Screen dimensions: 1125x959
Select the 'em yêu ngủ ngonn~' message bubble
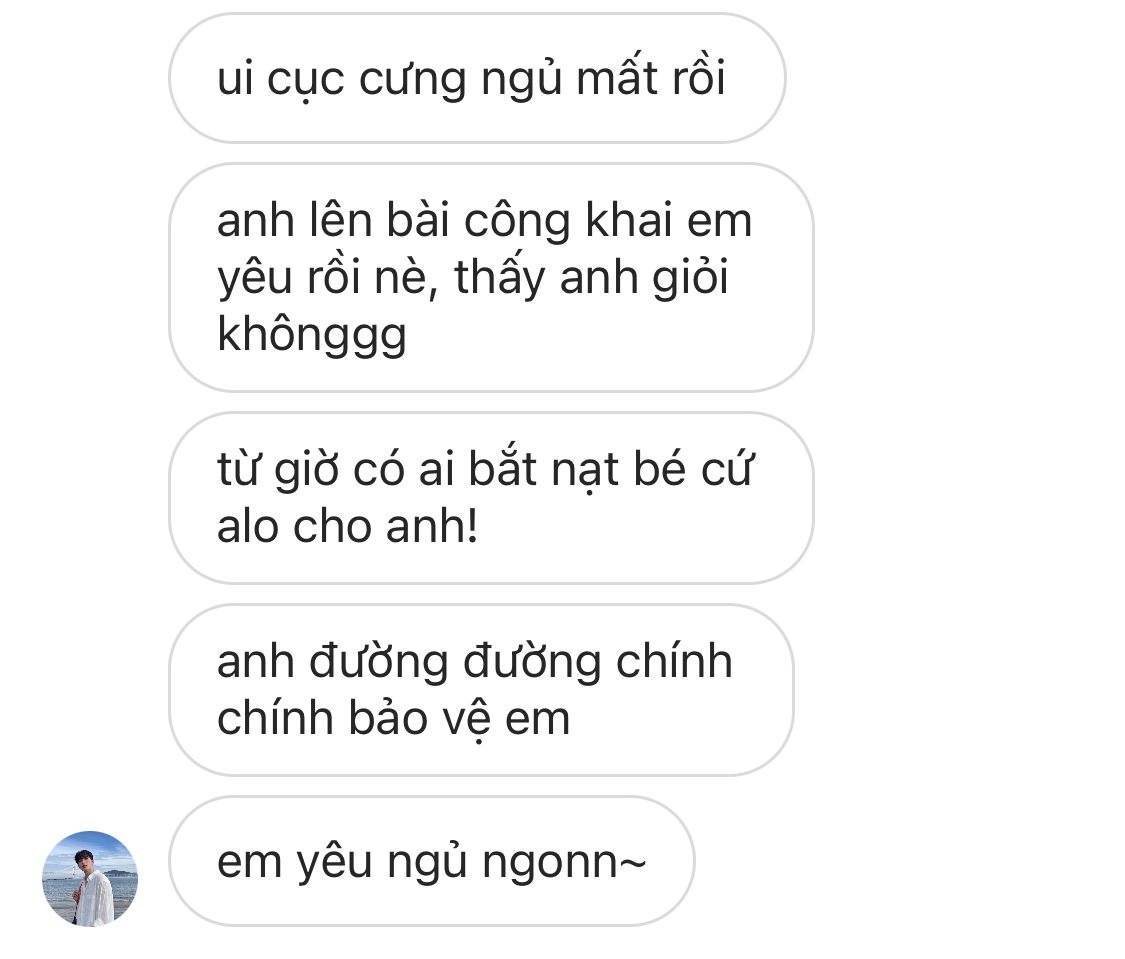click(432, 861)
